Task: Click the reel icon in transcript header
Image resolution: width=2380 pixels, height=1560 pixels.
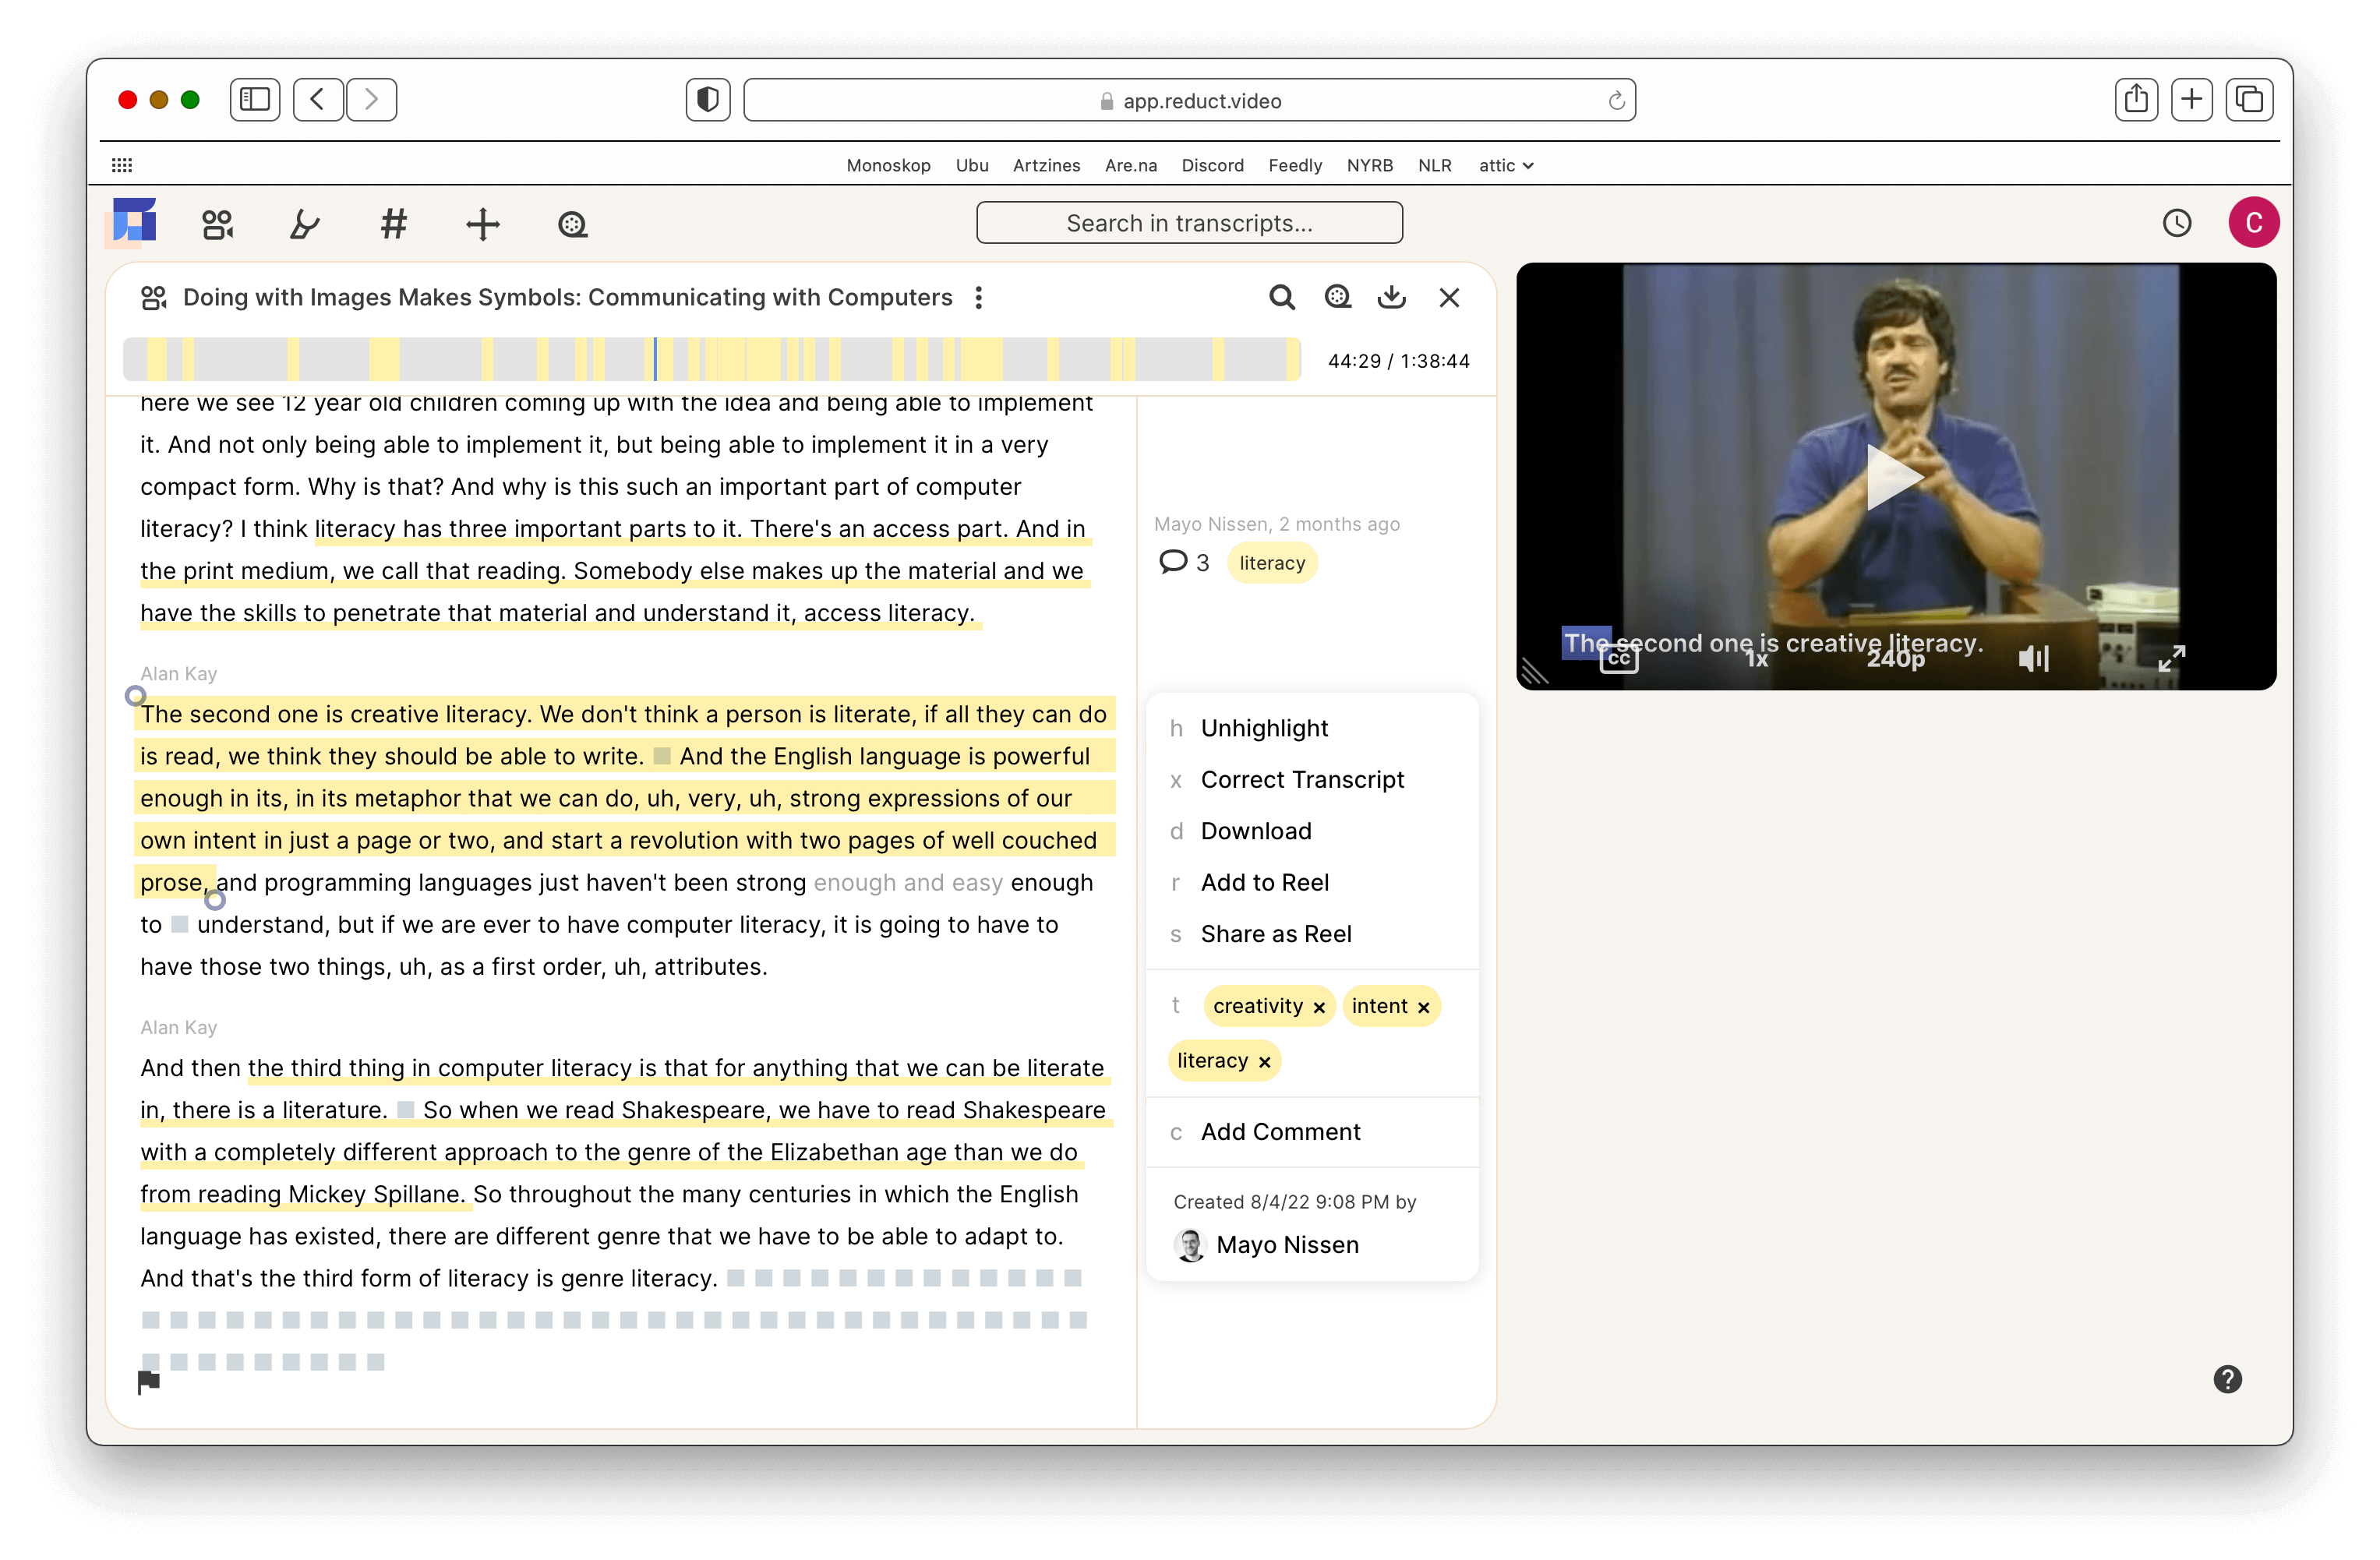Action: (1337, 297)
